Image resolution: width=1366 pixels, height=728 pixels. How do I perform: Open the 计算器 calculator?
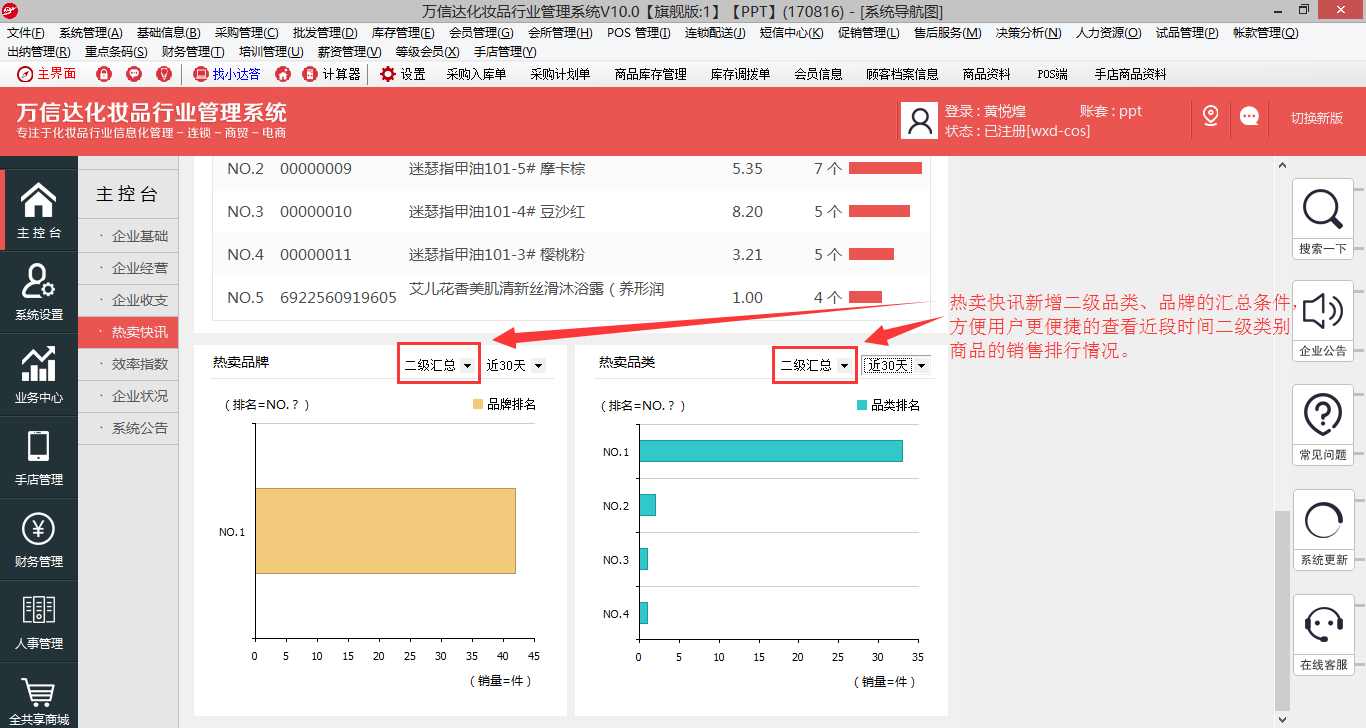click(x=332, y=74)
